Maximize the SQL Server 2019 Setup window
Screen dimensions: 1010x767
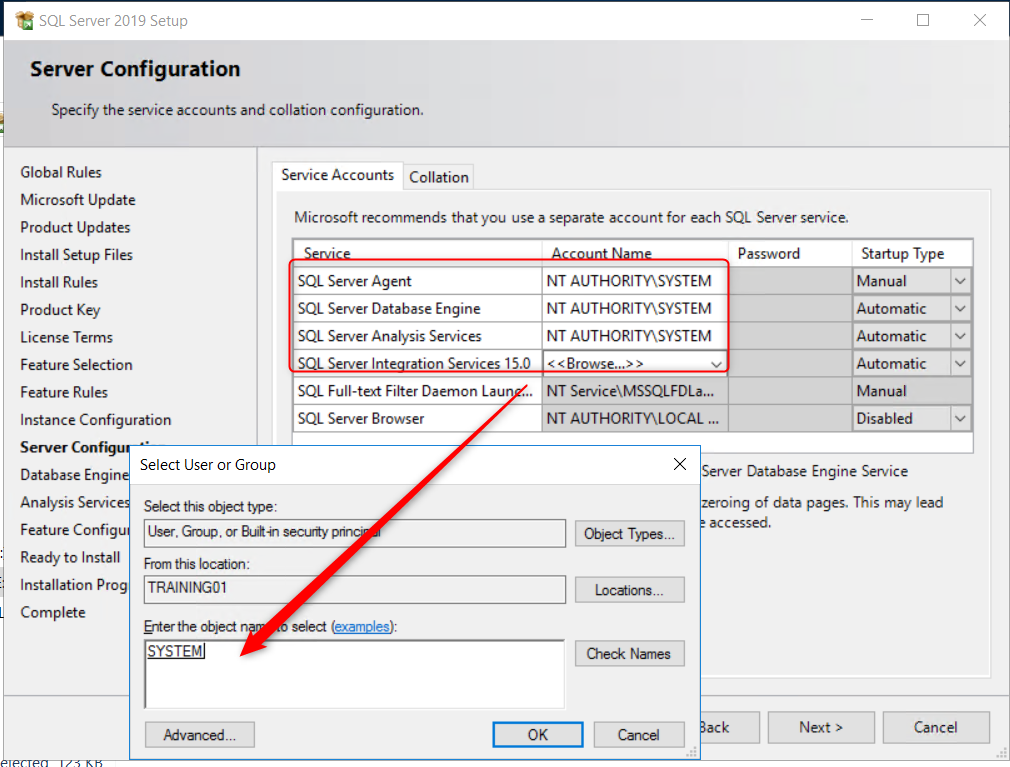click(x=923, y=21)
